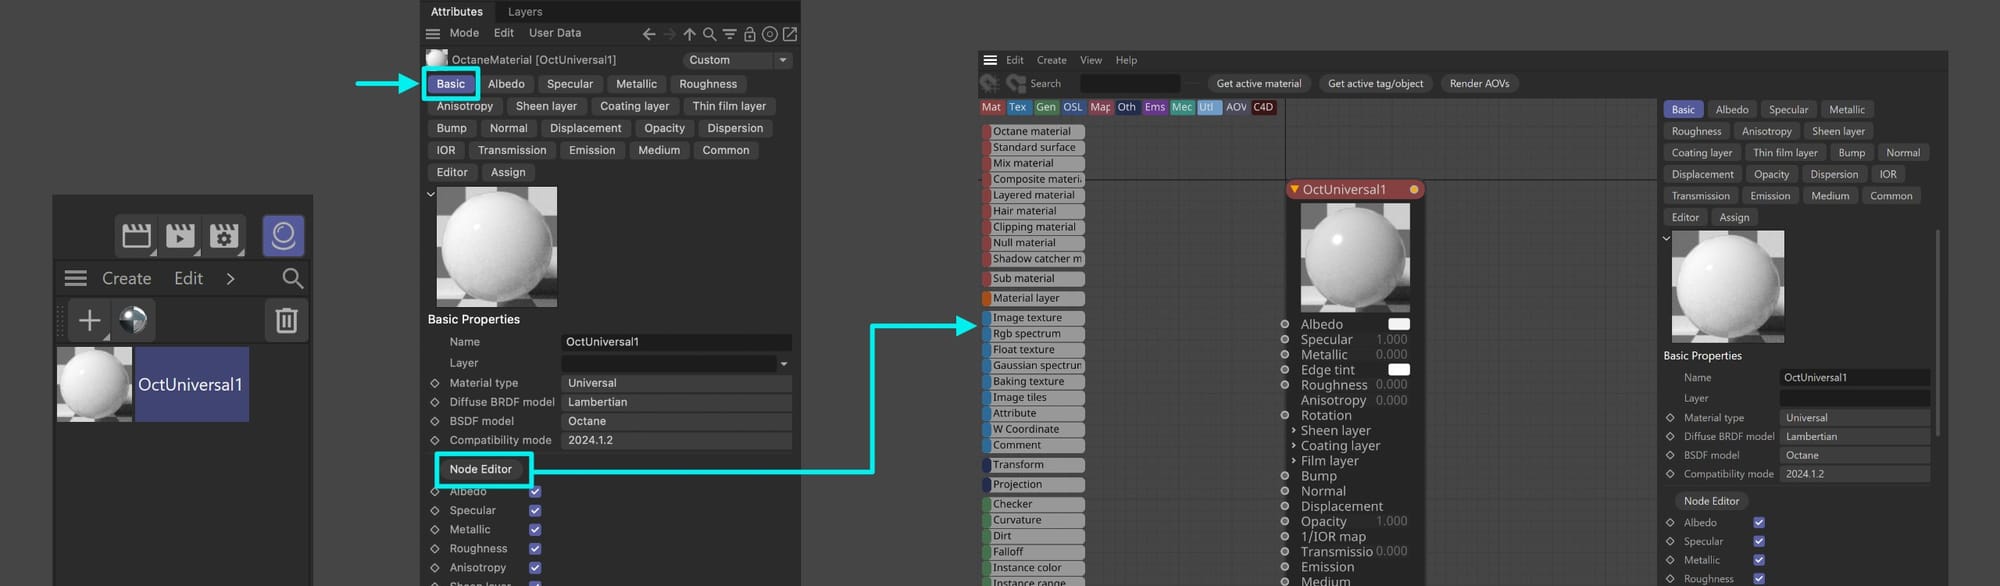Toggle the Specular channel checkbox

535,510
